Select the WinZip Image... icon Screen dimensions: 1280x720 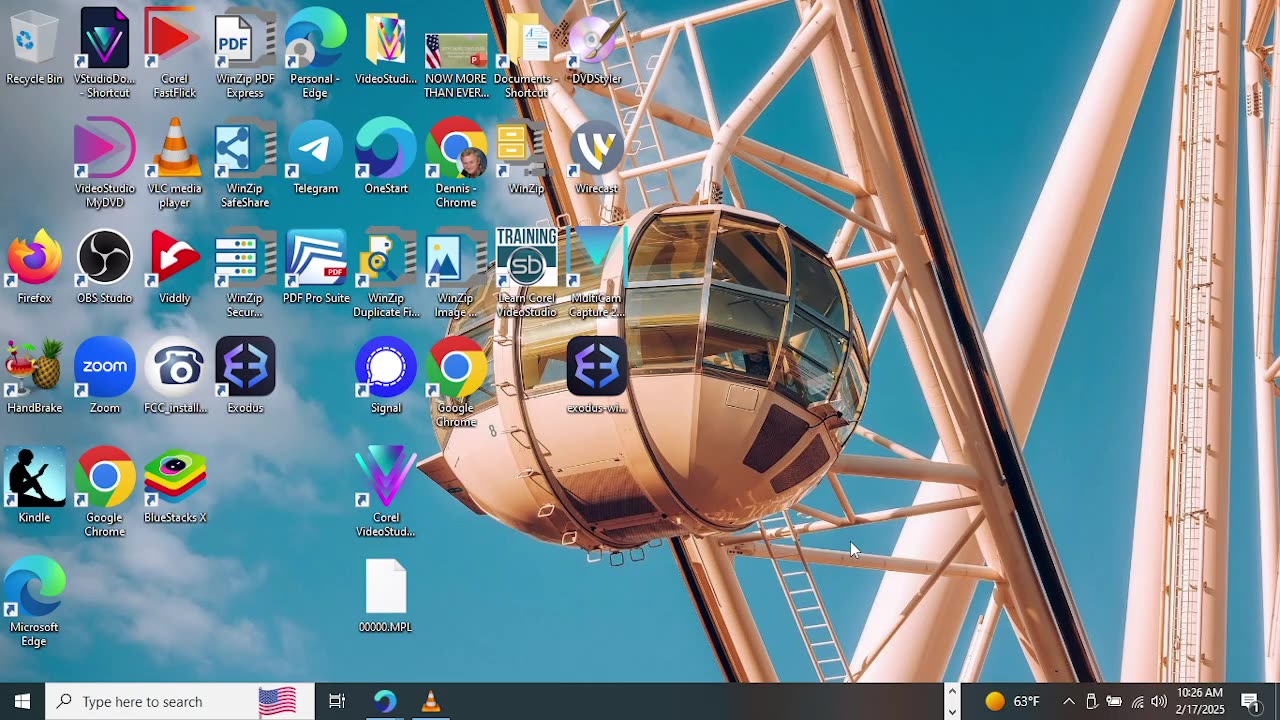click(x=456, y=273)
